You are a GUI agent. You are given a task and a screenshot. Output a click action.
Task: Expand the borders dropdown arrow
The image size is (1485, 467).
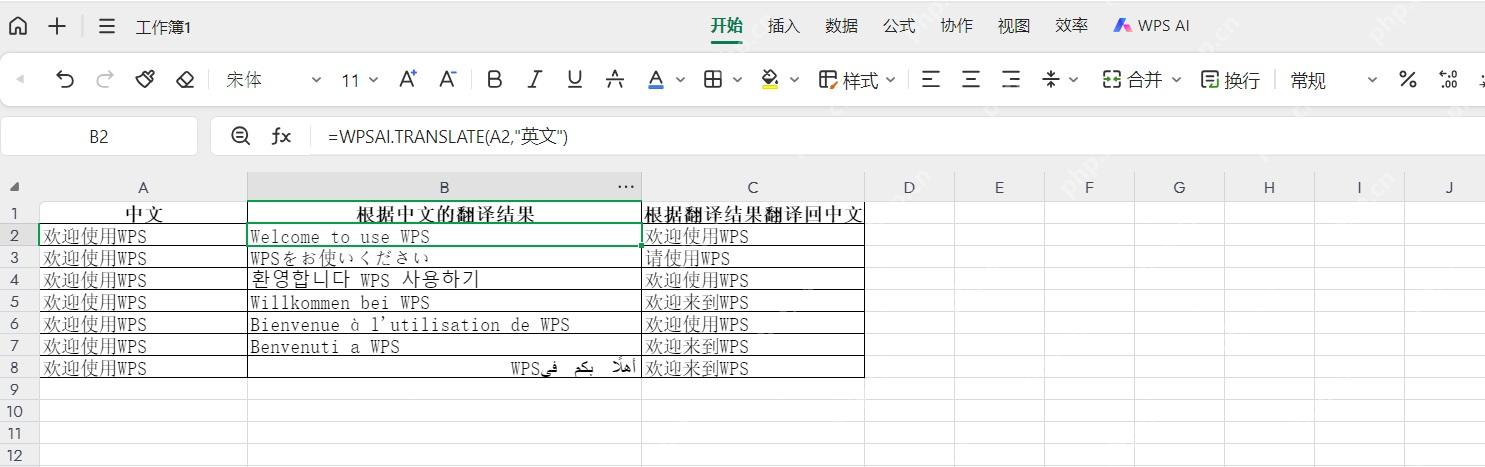click(x=738, y=80)
